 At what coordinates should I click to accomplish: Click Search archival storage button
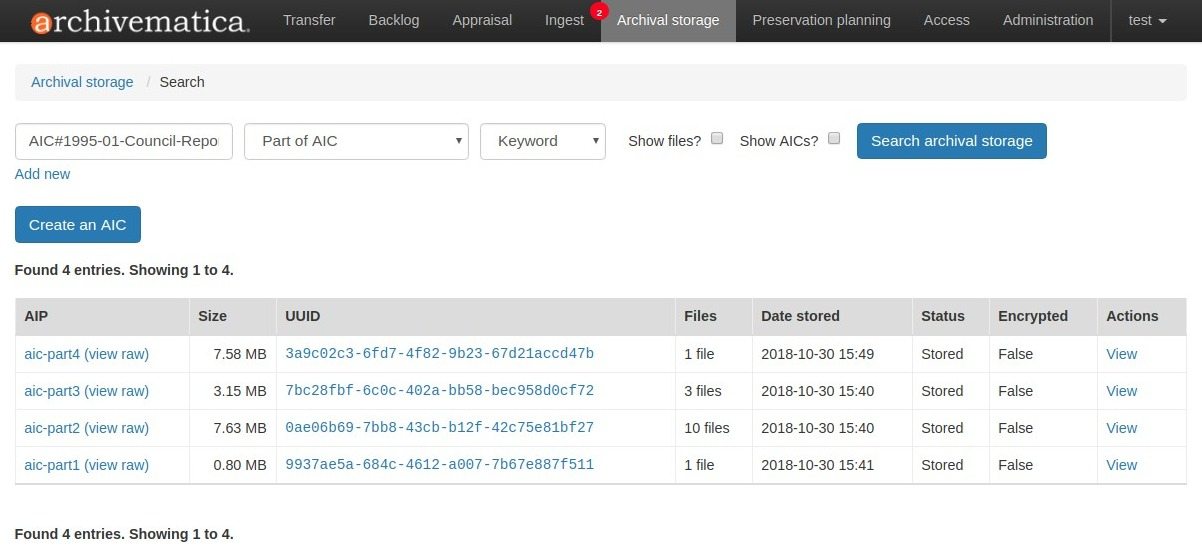[x=951, y=141]
